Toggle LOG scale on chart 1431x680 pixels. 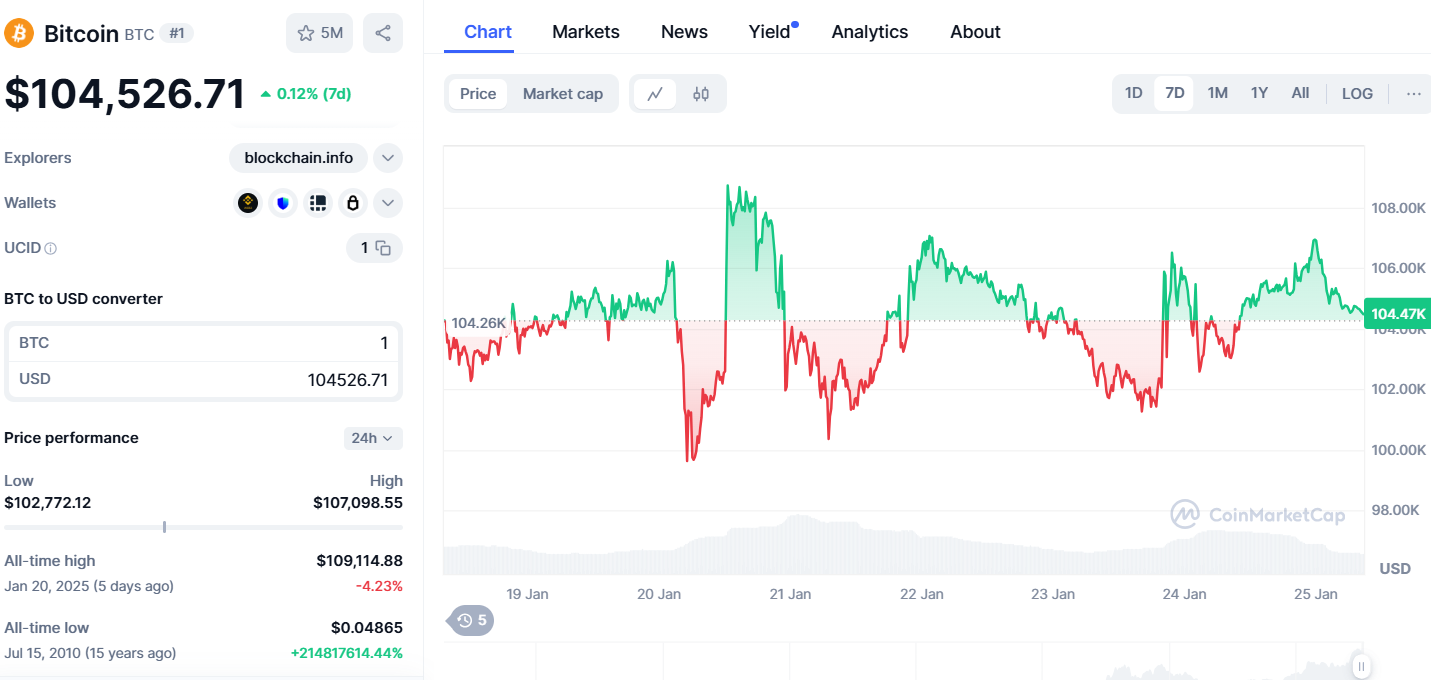point(1357,93)
